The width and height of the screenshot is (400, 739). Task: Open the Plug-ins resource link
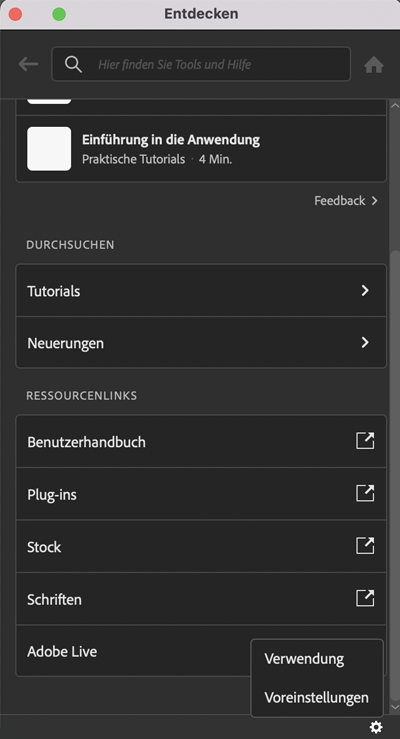click(x=201, y=494)
